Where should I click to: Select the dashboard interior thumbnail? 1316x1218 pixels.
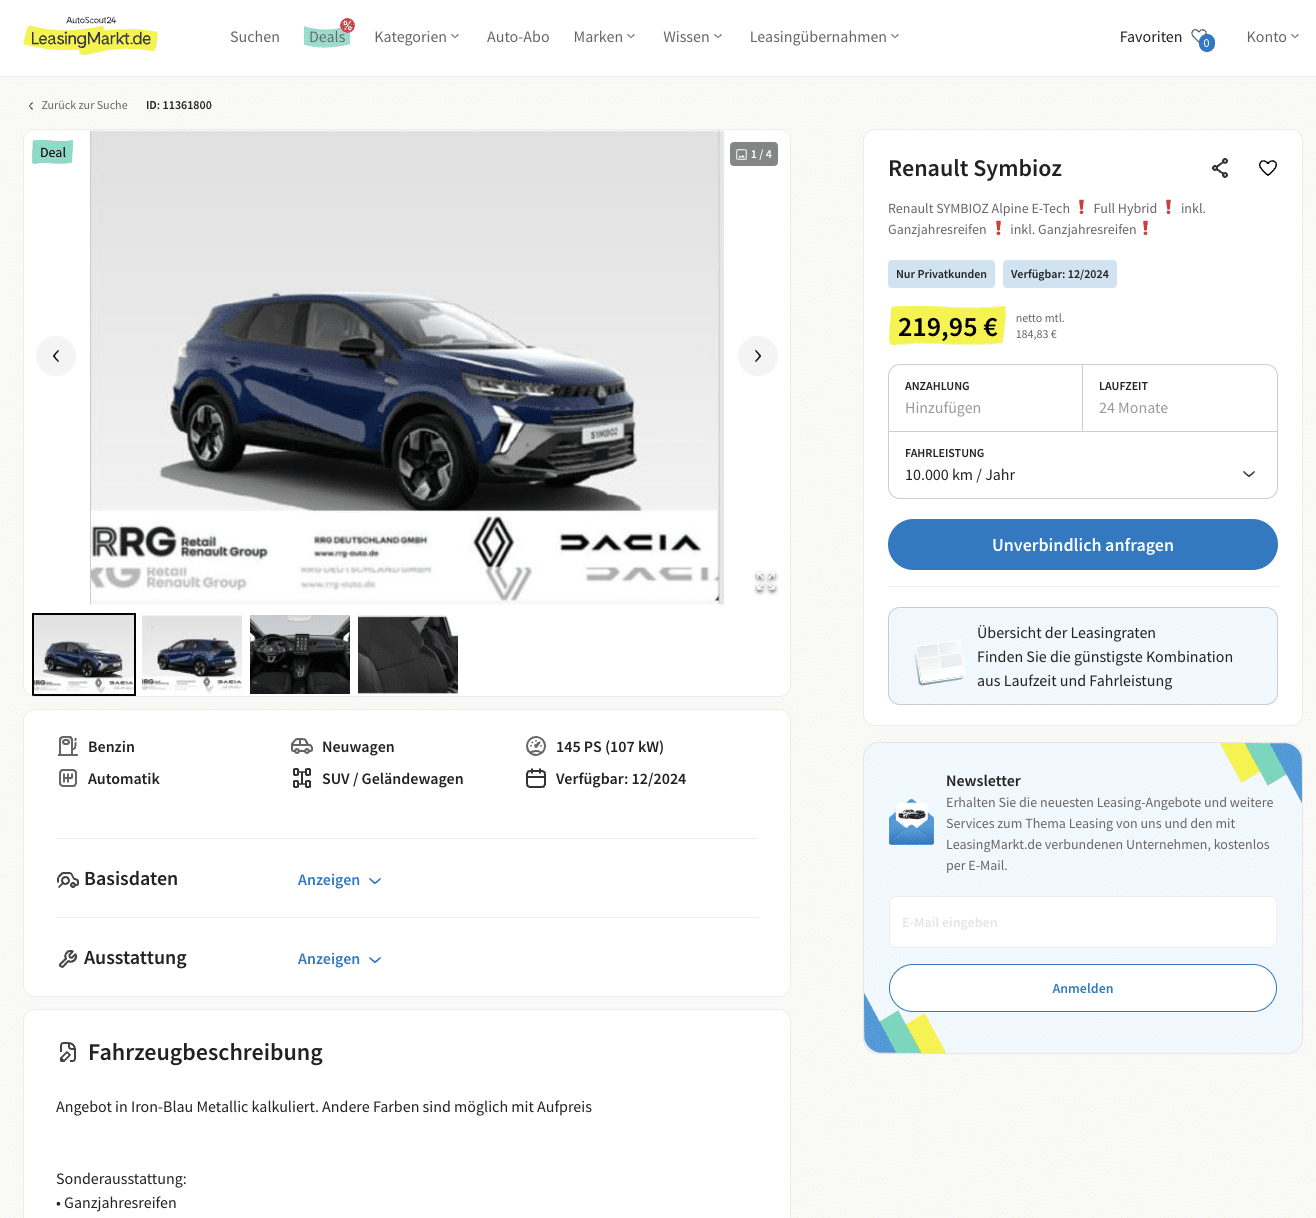pos(300,654)
